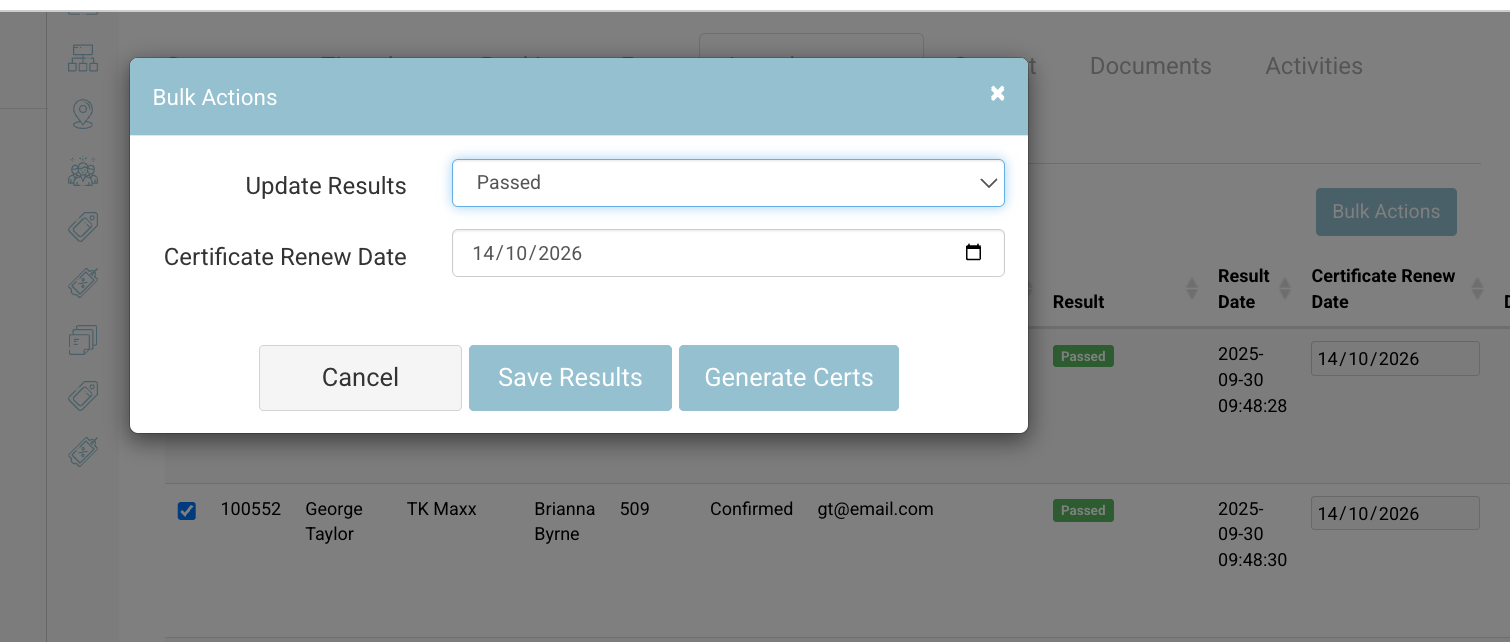Click the Save Results button
The width and height of the screenshot is (1510, 642).
pos(570,377)
